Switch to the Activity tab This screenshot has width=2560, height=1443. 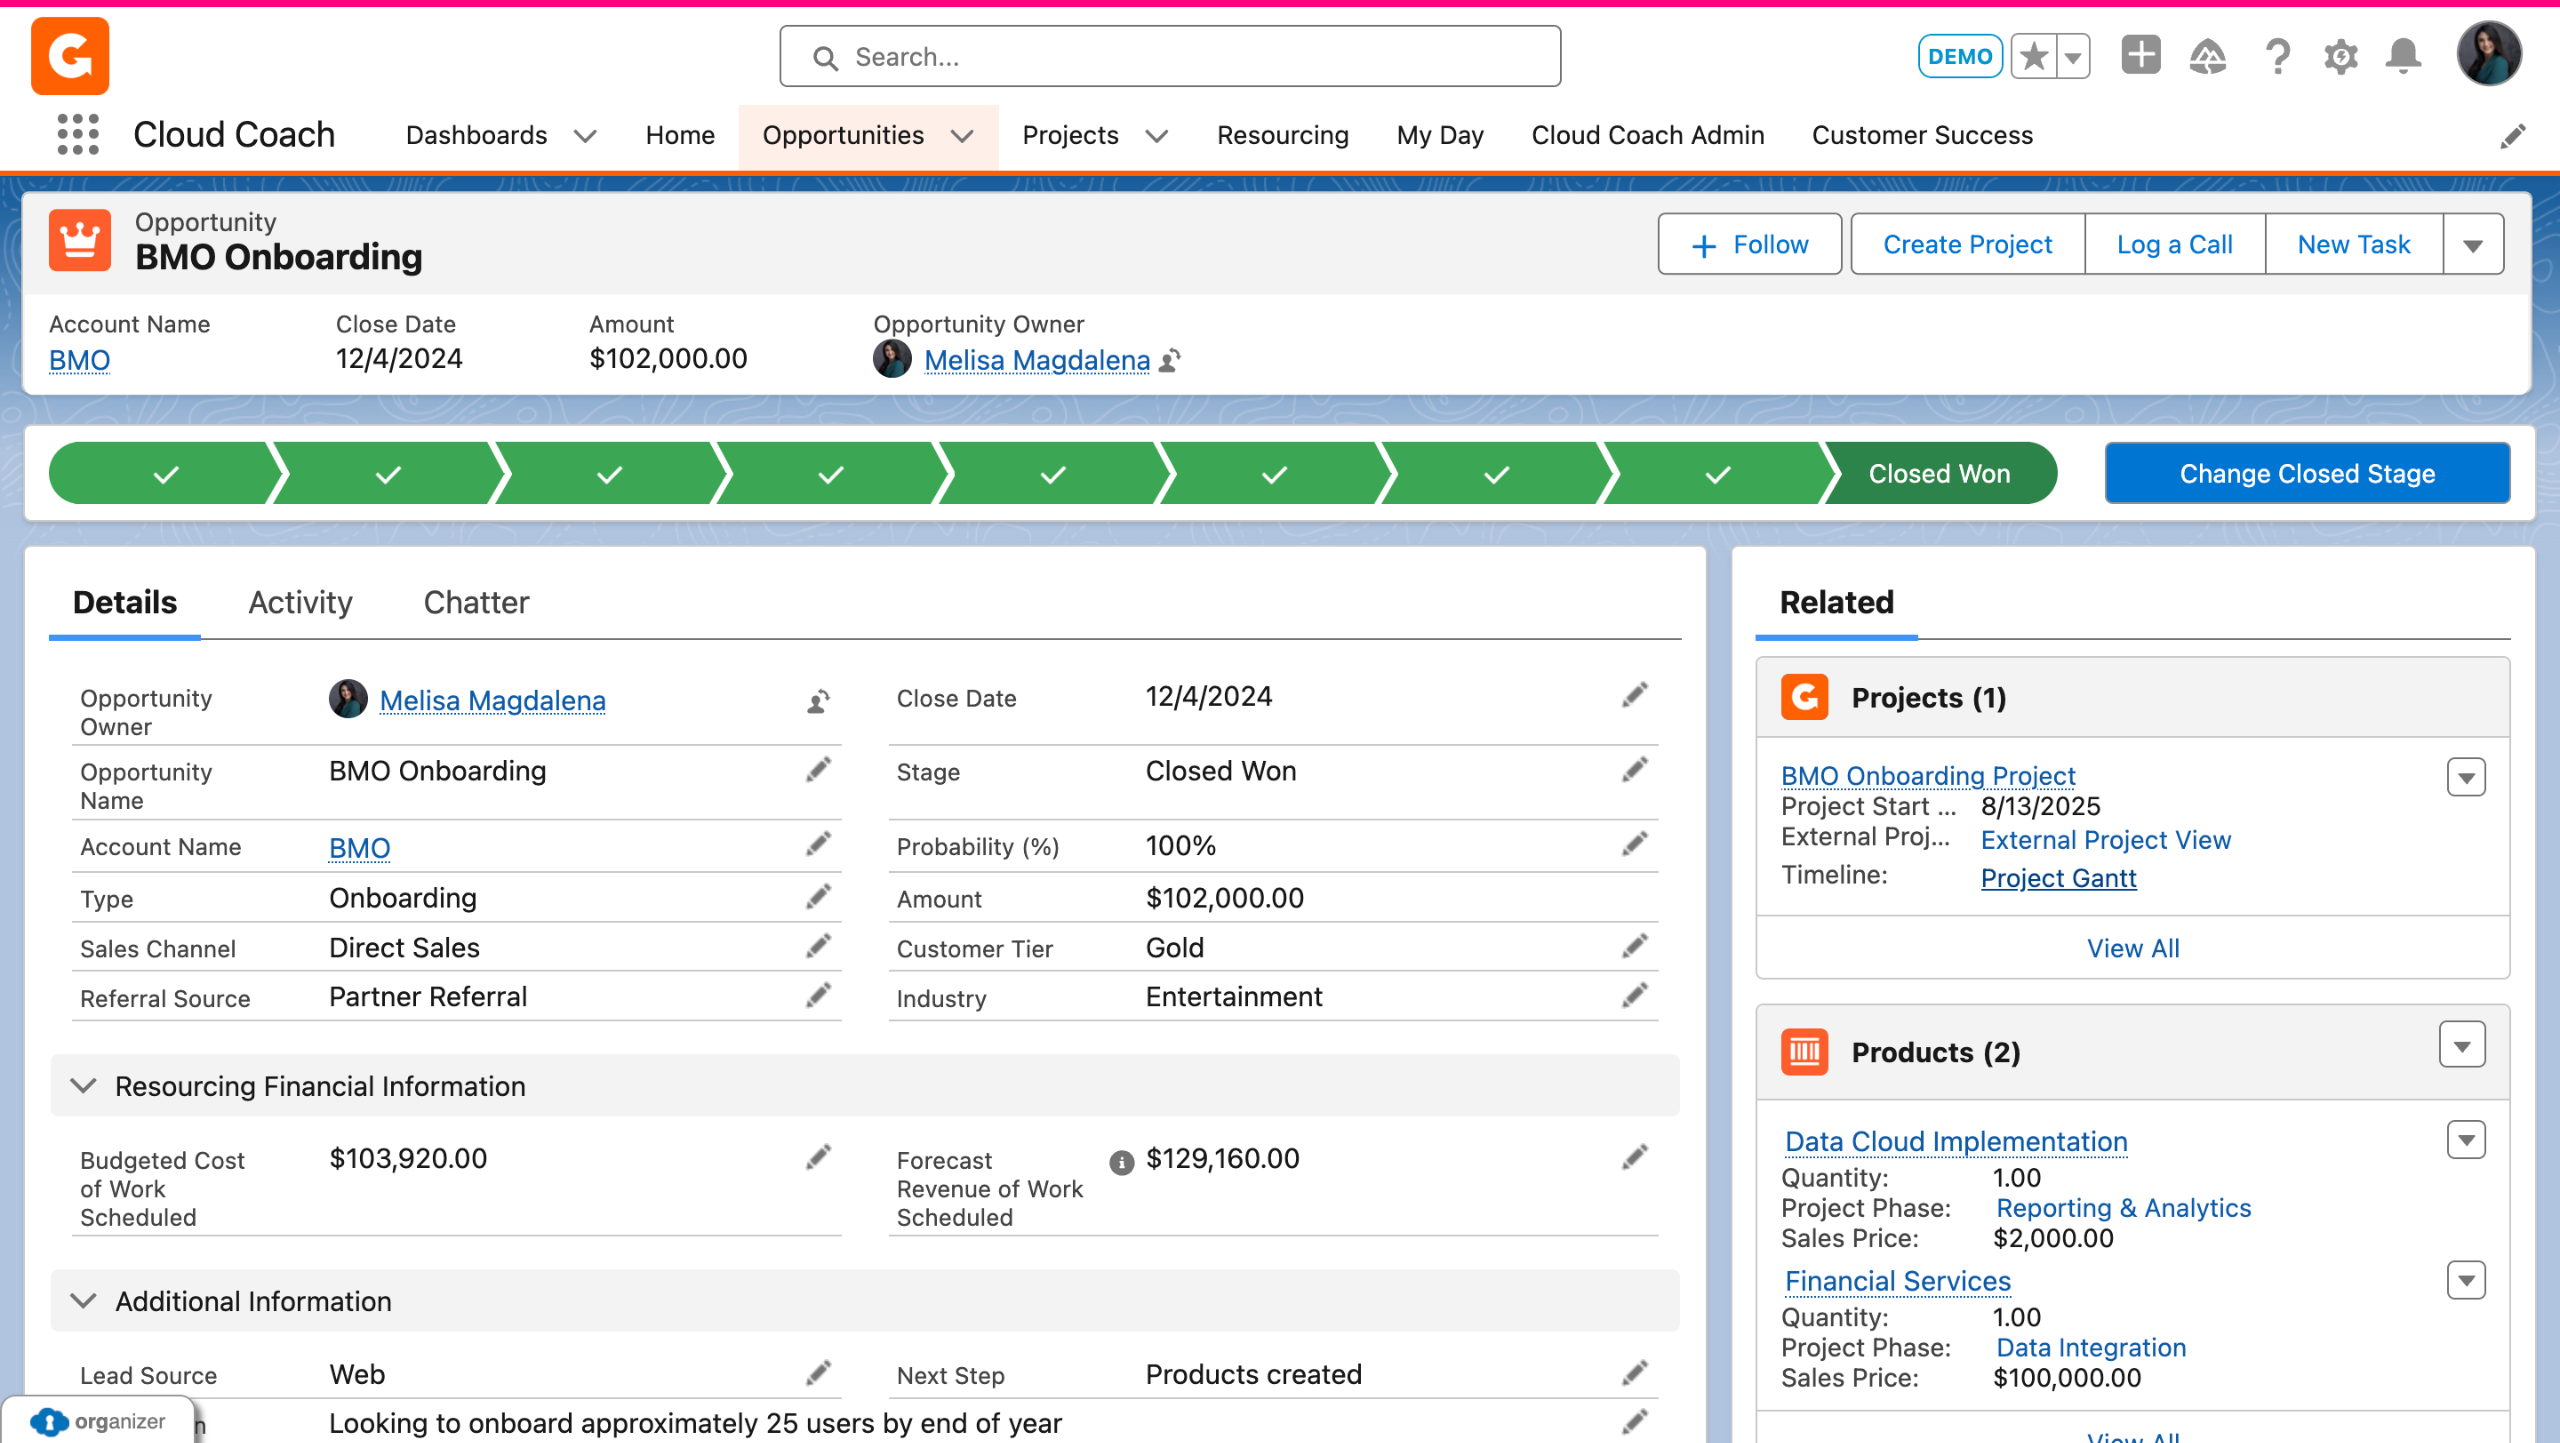point(300,603)
